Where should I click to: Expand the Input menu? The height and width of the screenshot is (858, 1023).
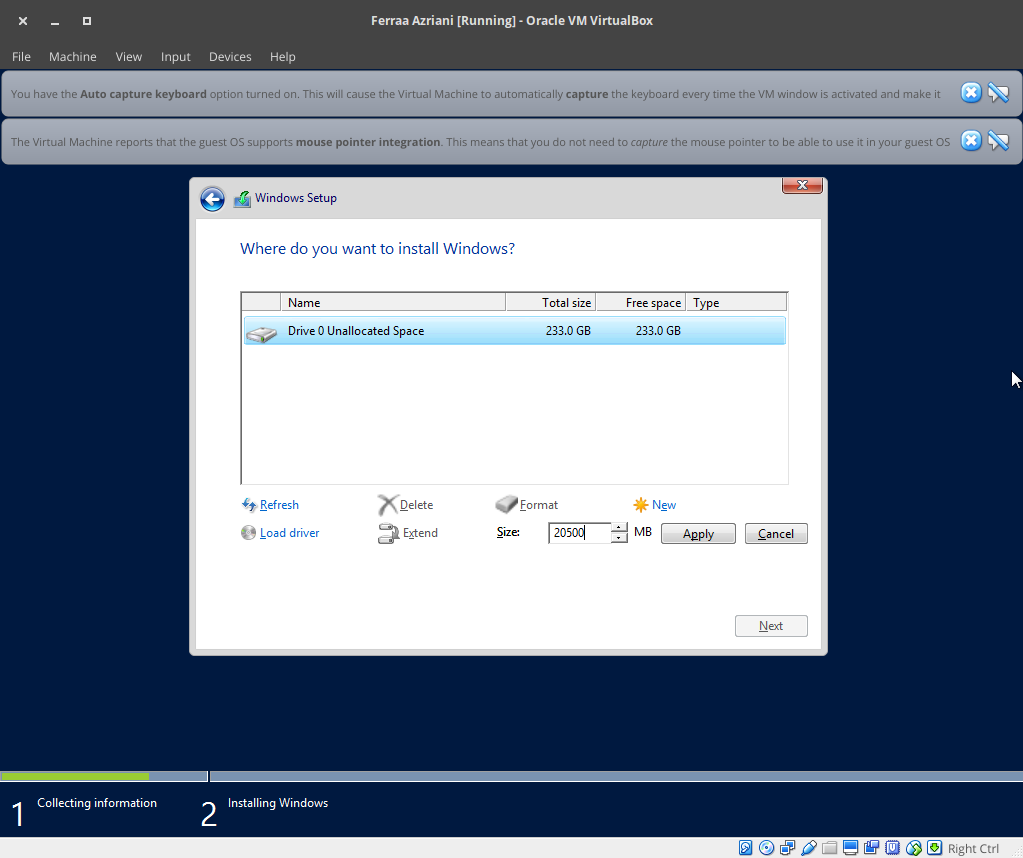pyautogui.click(x=175, y=57)
